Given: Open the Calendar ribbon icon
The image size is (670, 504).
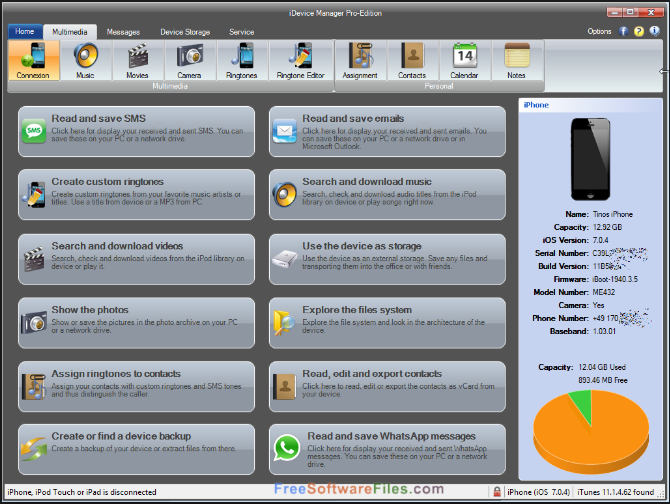Looking at the screenshot, I should (x=464, y=60).
